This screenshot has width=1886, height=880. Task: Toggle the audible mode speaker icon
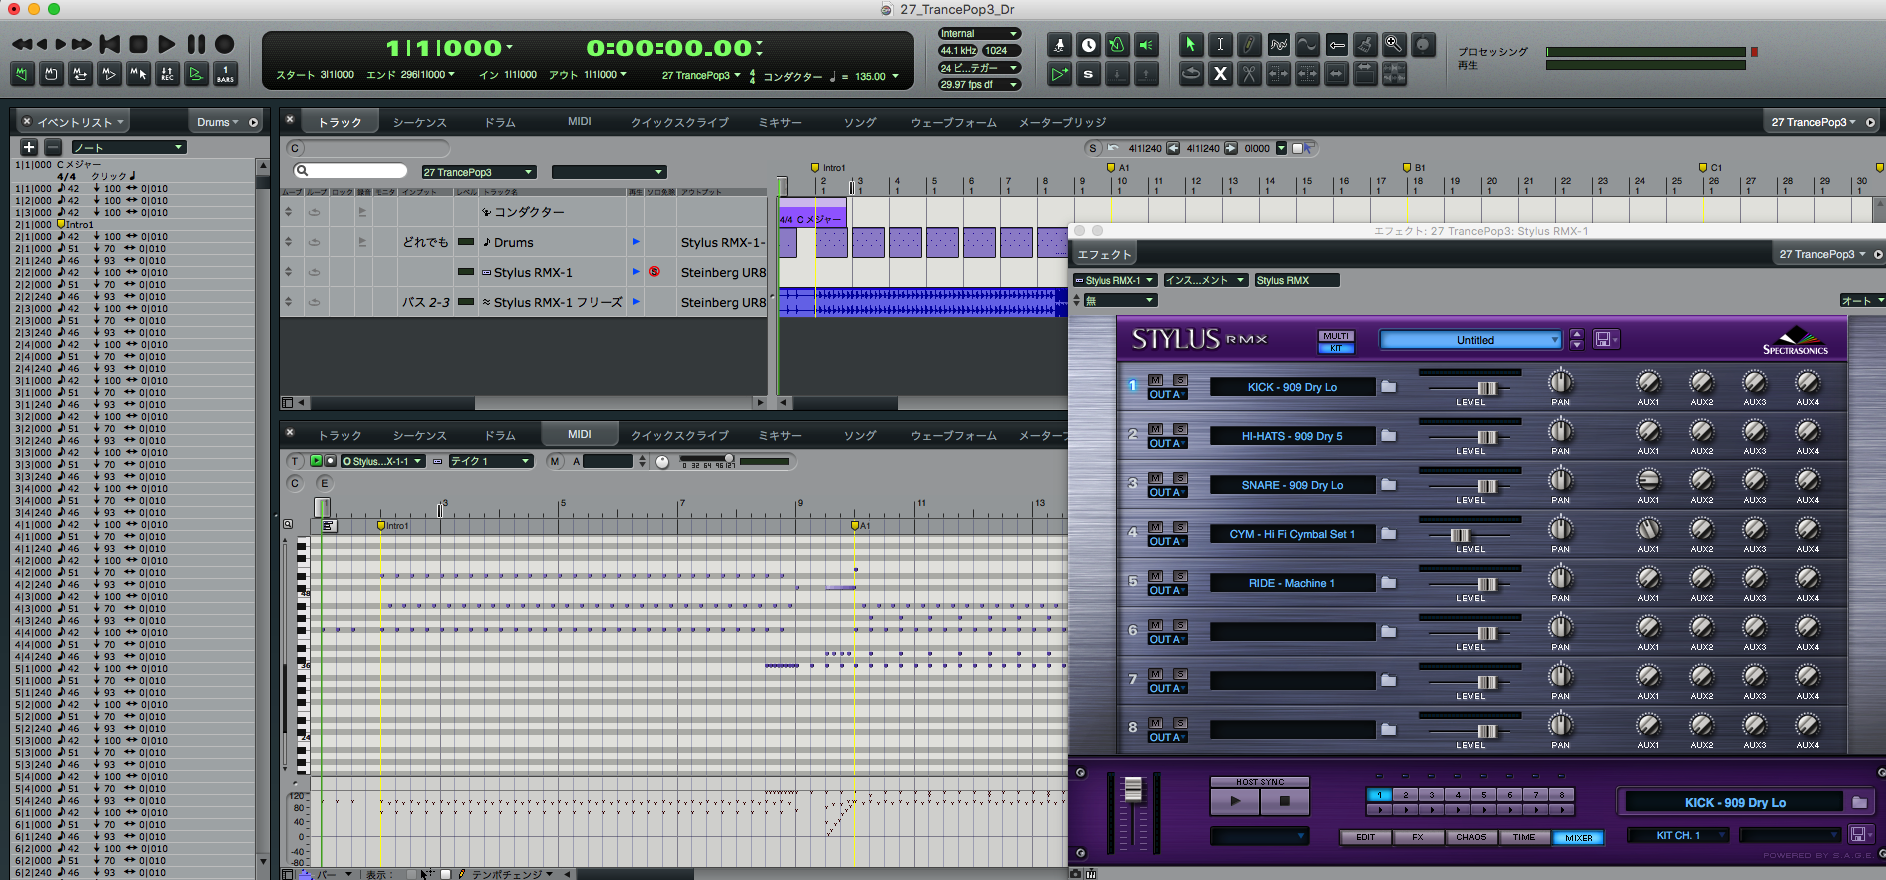tap(1147, 44)
